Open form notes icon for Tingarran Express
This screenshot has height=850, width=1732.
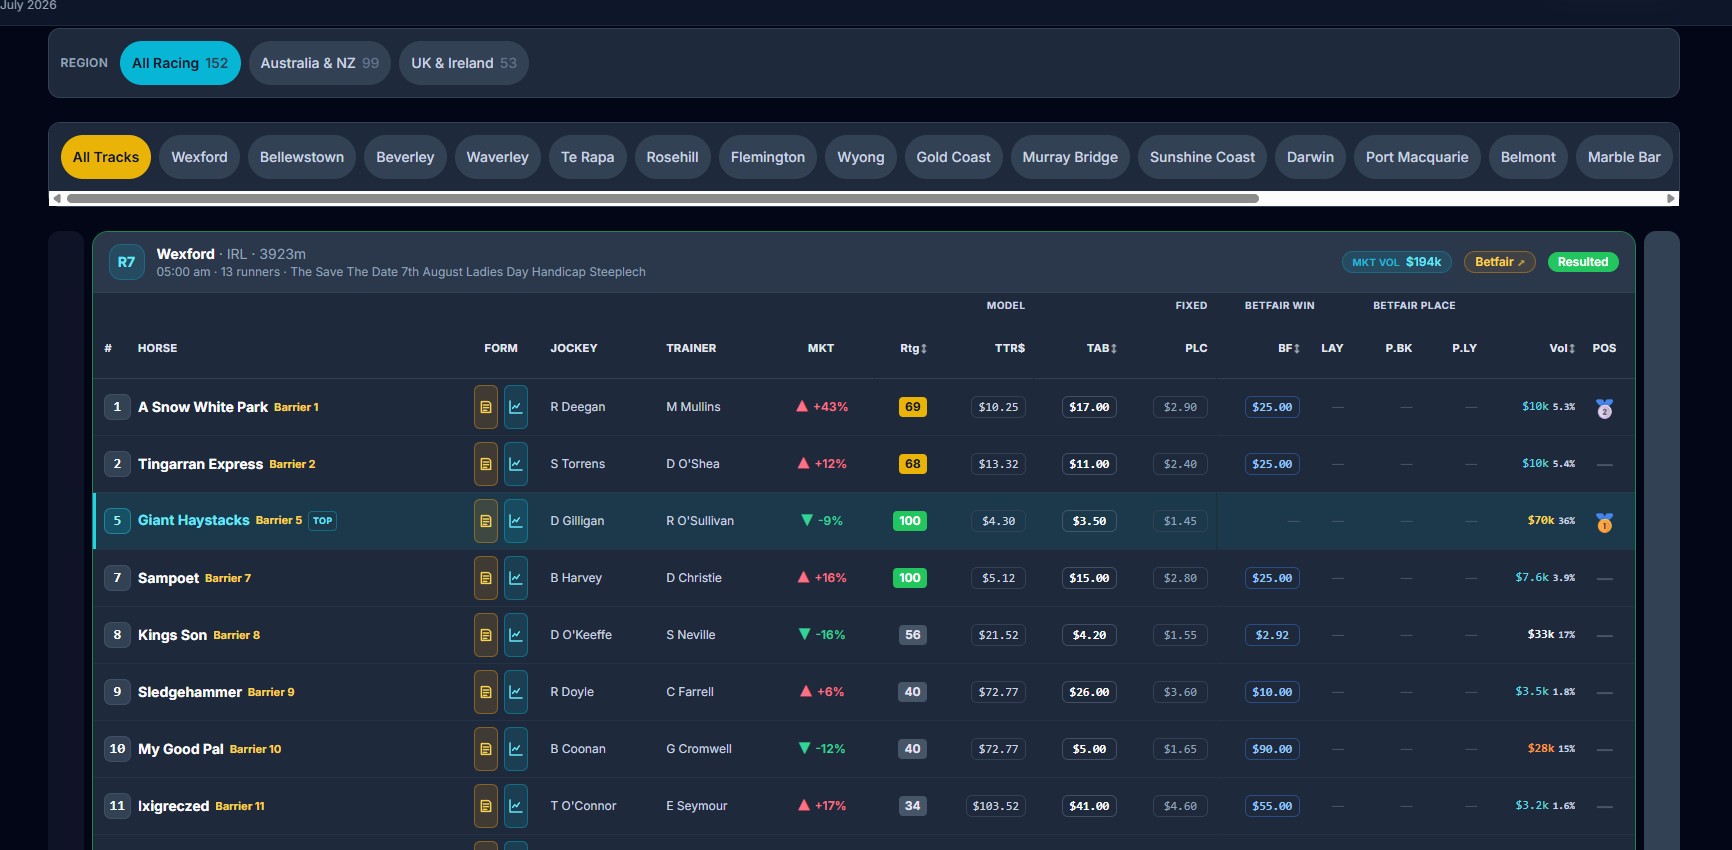point(486,464)
